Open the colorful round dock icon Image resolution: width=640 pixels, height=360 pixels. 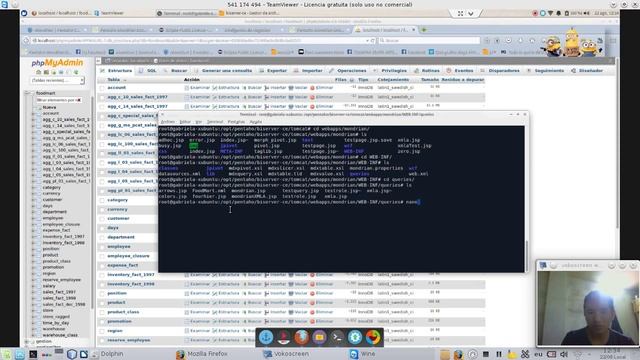click(373, 337)
